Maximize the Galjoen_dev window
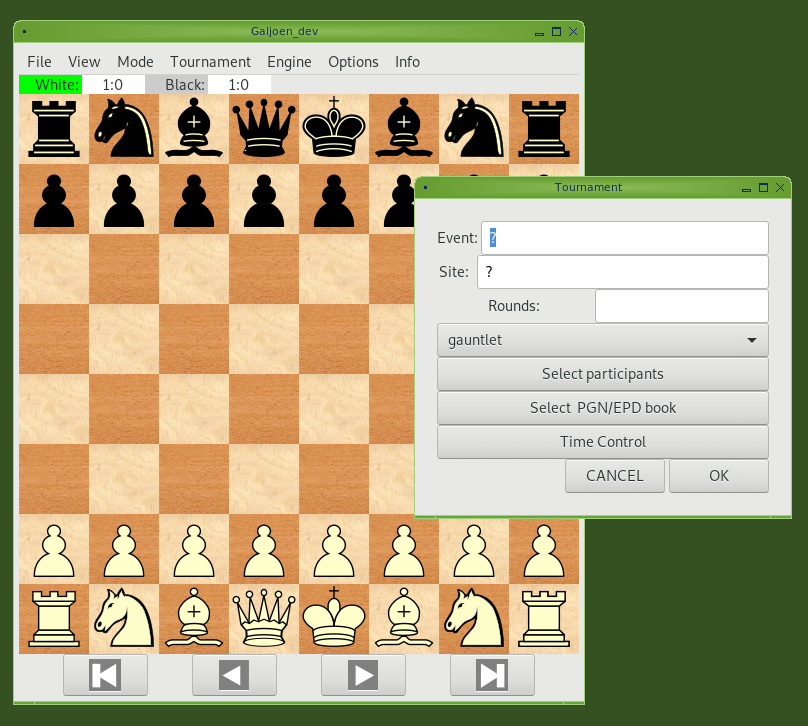Viewport: 808px width, 726px height. 556,31
